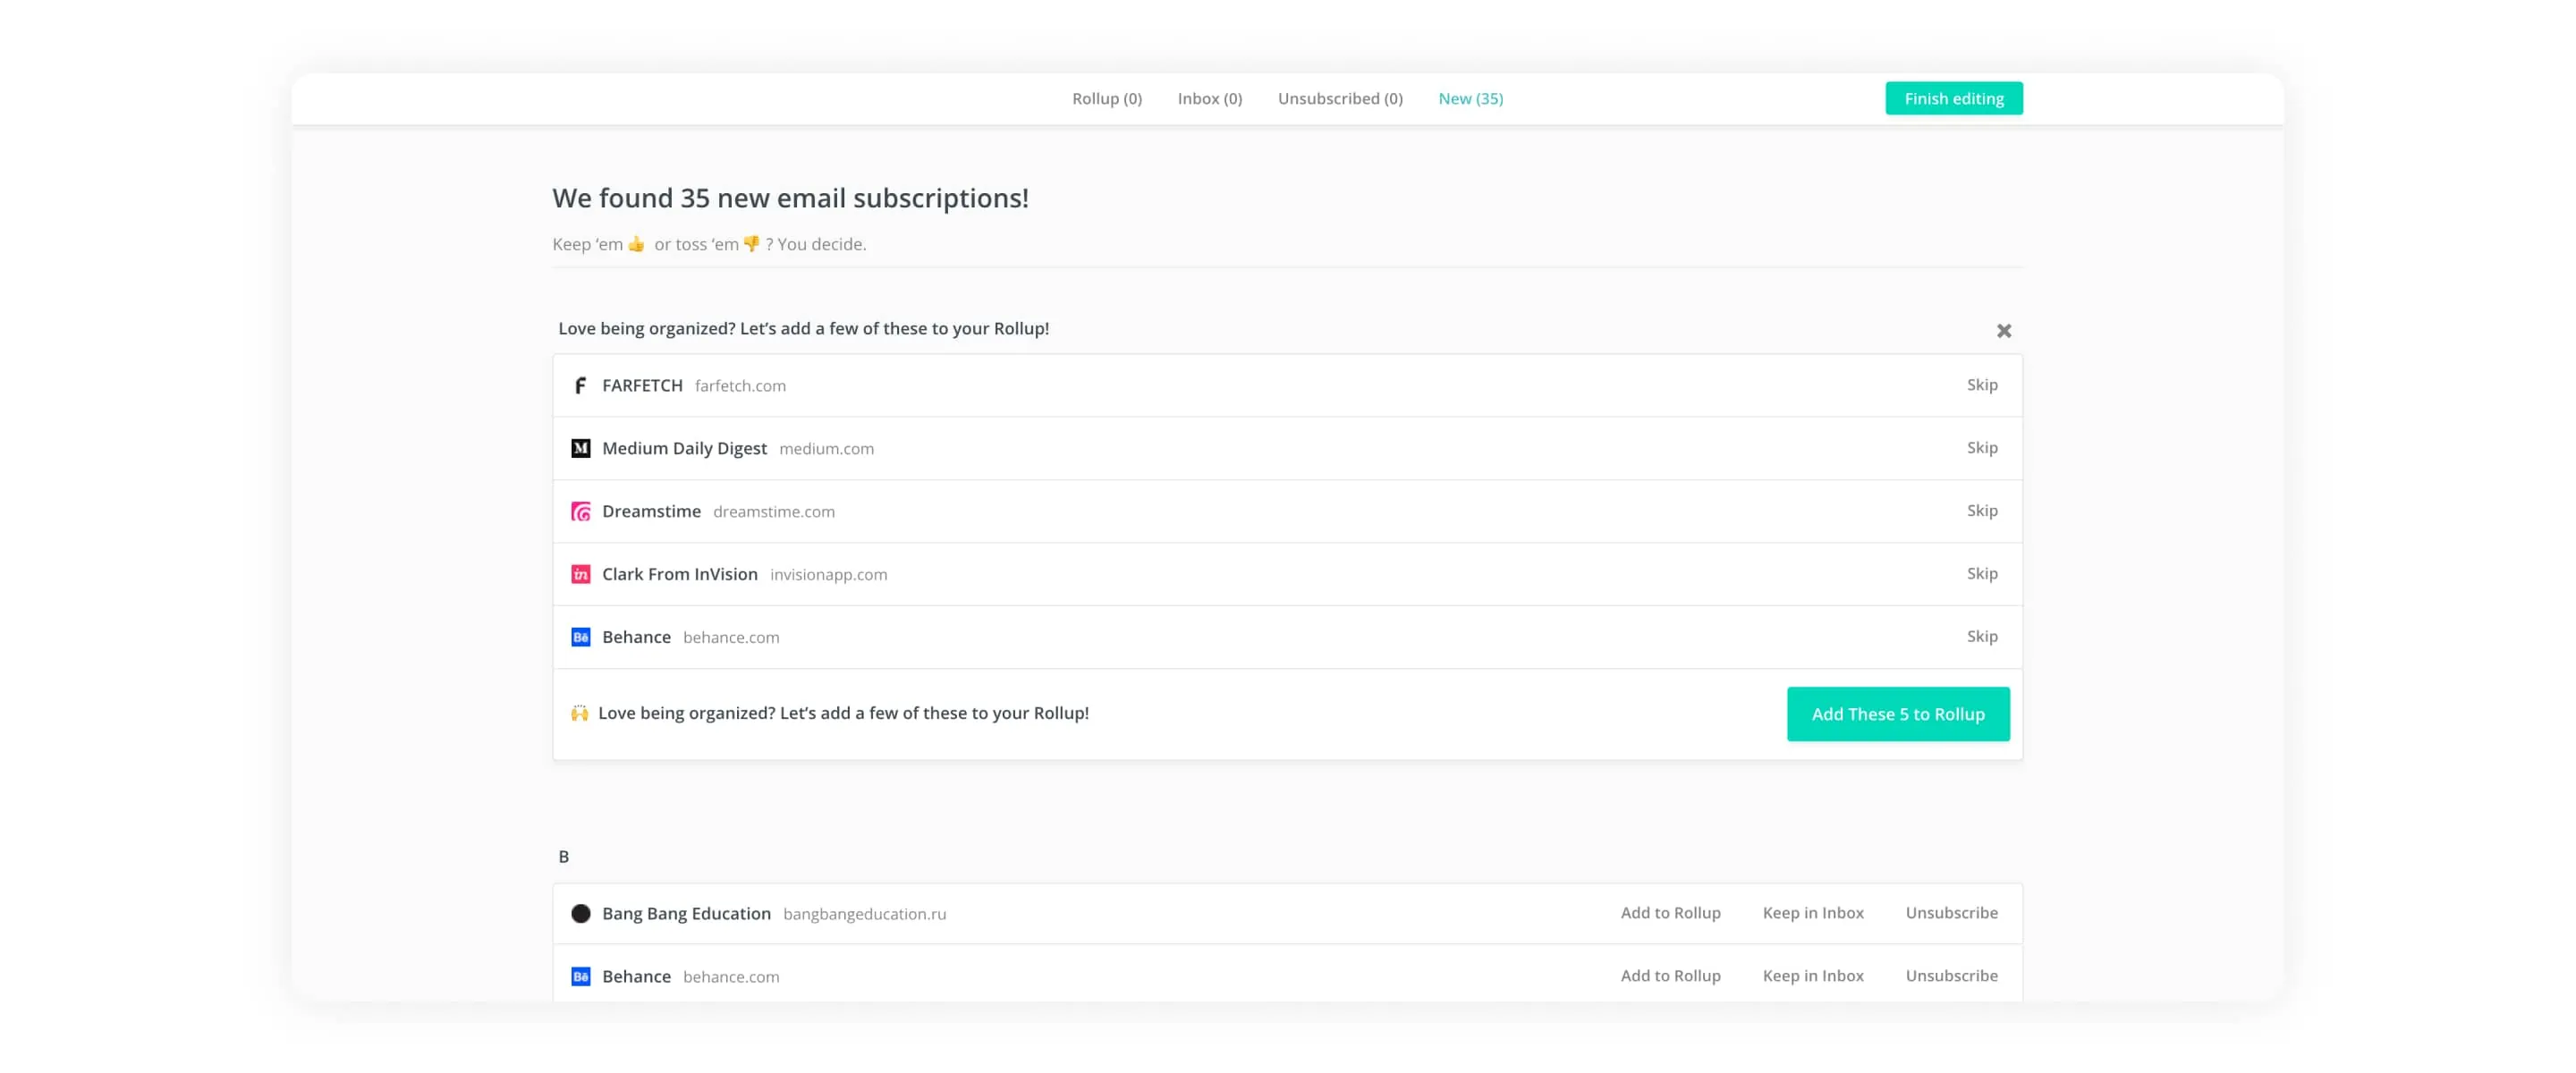Click the Add These 5 to Rollup button
Viewport: 2576px width, 1073px height.
[x=1897, y=714]
